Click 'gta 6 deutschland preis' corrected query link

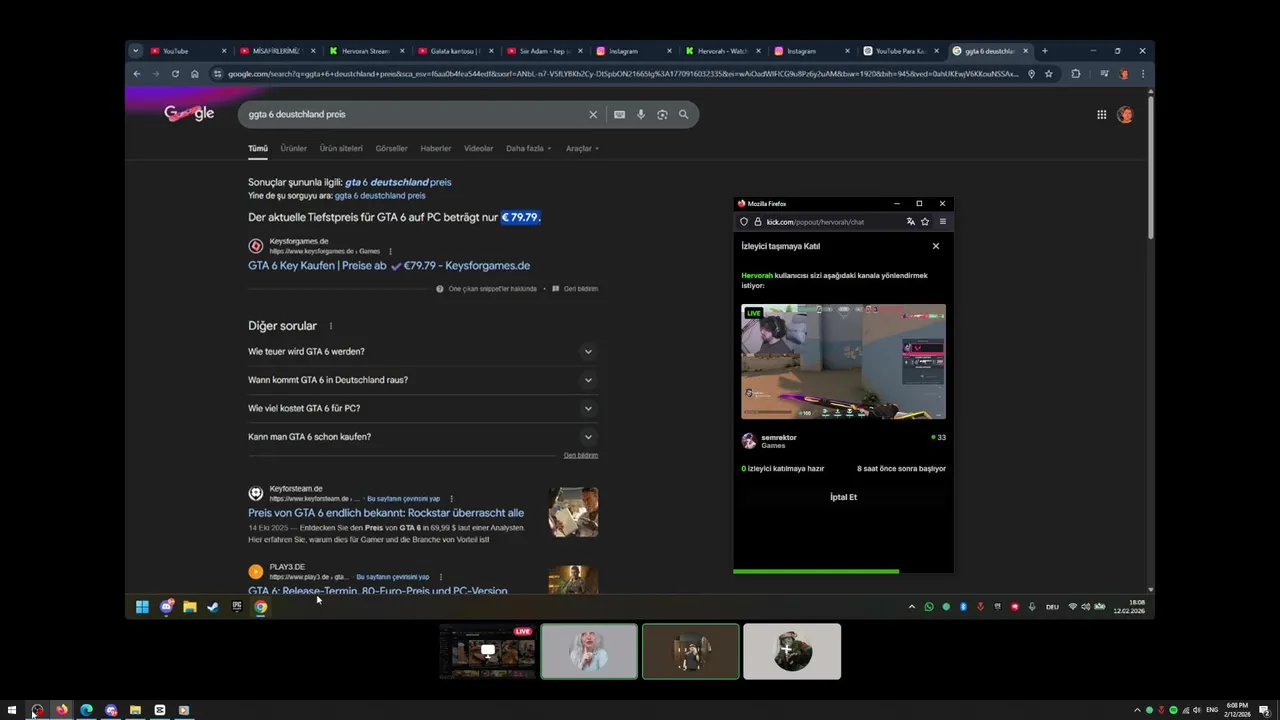[398, 182]
